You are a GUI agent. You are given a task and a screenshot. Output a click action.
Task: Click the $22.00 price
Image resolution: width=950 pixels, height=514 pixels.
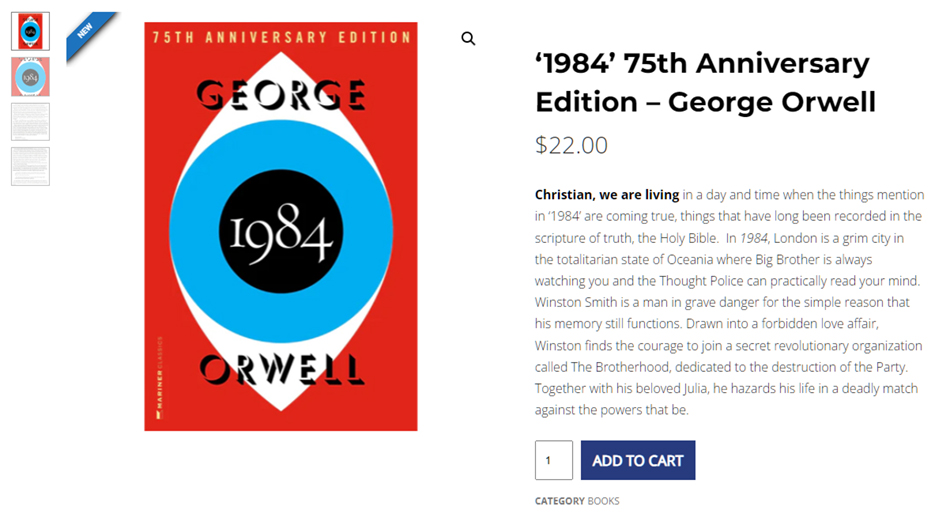click(x=571, y=145)
